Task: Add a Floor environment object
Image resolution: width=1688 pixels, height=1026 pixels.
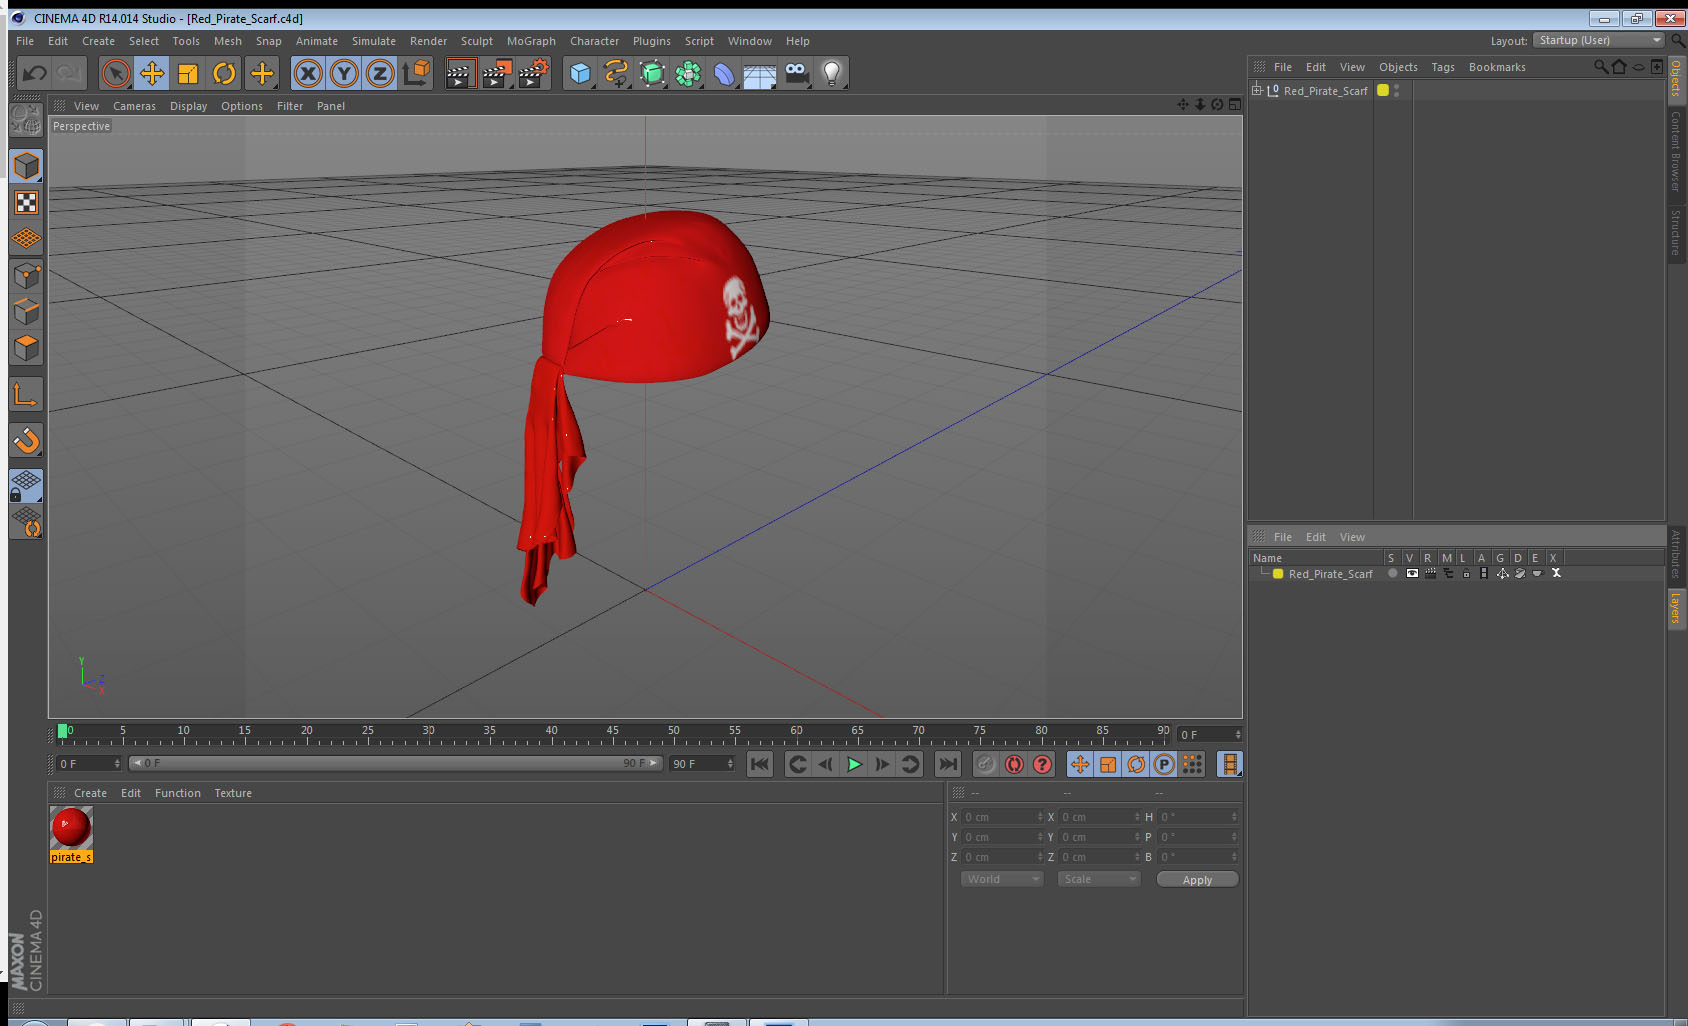Action: click(x=760, y=75)
